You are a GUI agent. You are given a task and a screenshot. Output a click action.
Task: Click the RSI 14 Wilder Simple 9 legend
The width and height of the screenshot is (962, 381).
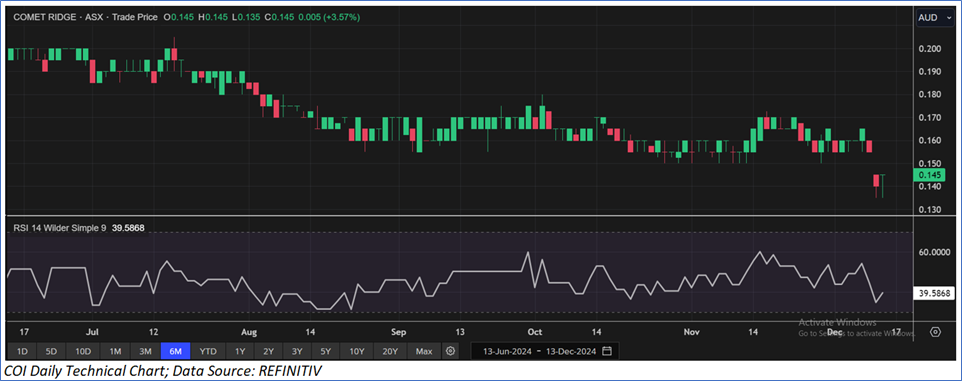pyautogui.click(x=60, y=228)
